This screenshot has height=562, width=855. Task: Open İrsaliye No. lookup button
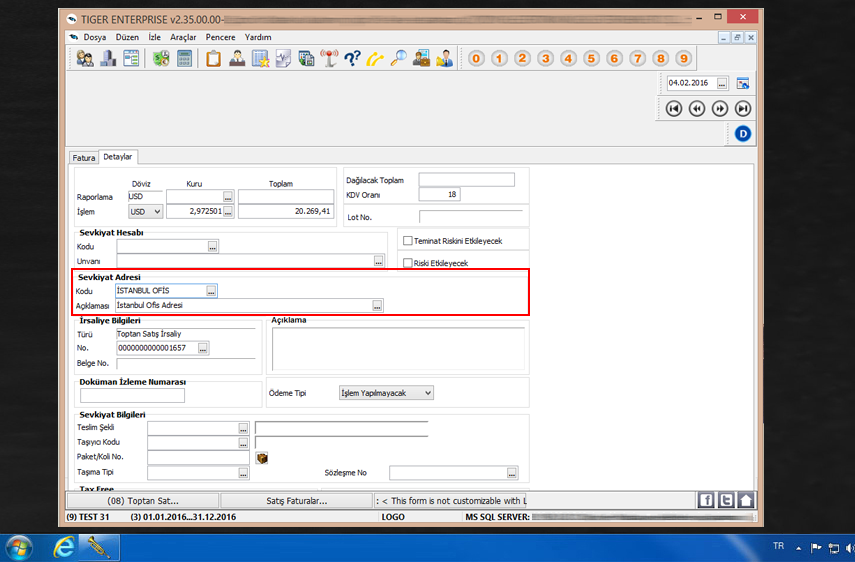pos(203,348)
